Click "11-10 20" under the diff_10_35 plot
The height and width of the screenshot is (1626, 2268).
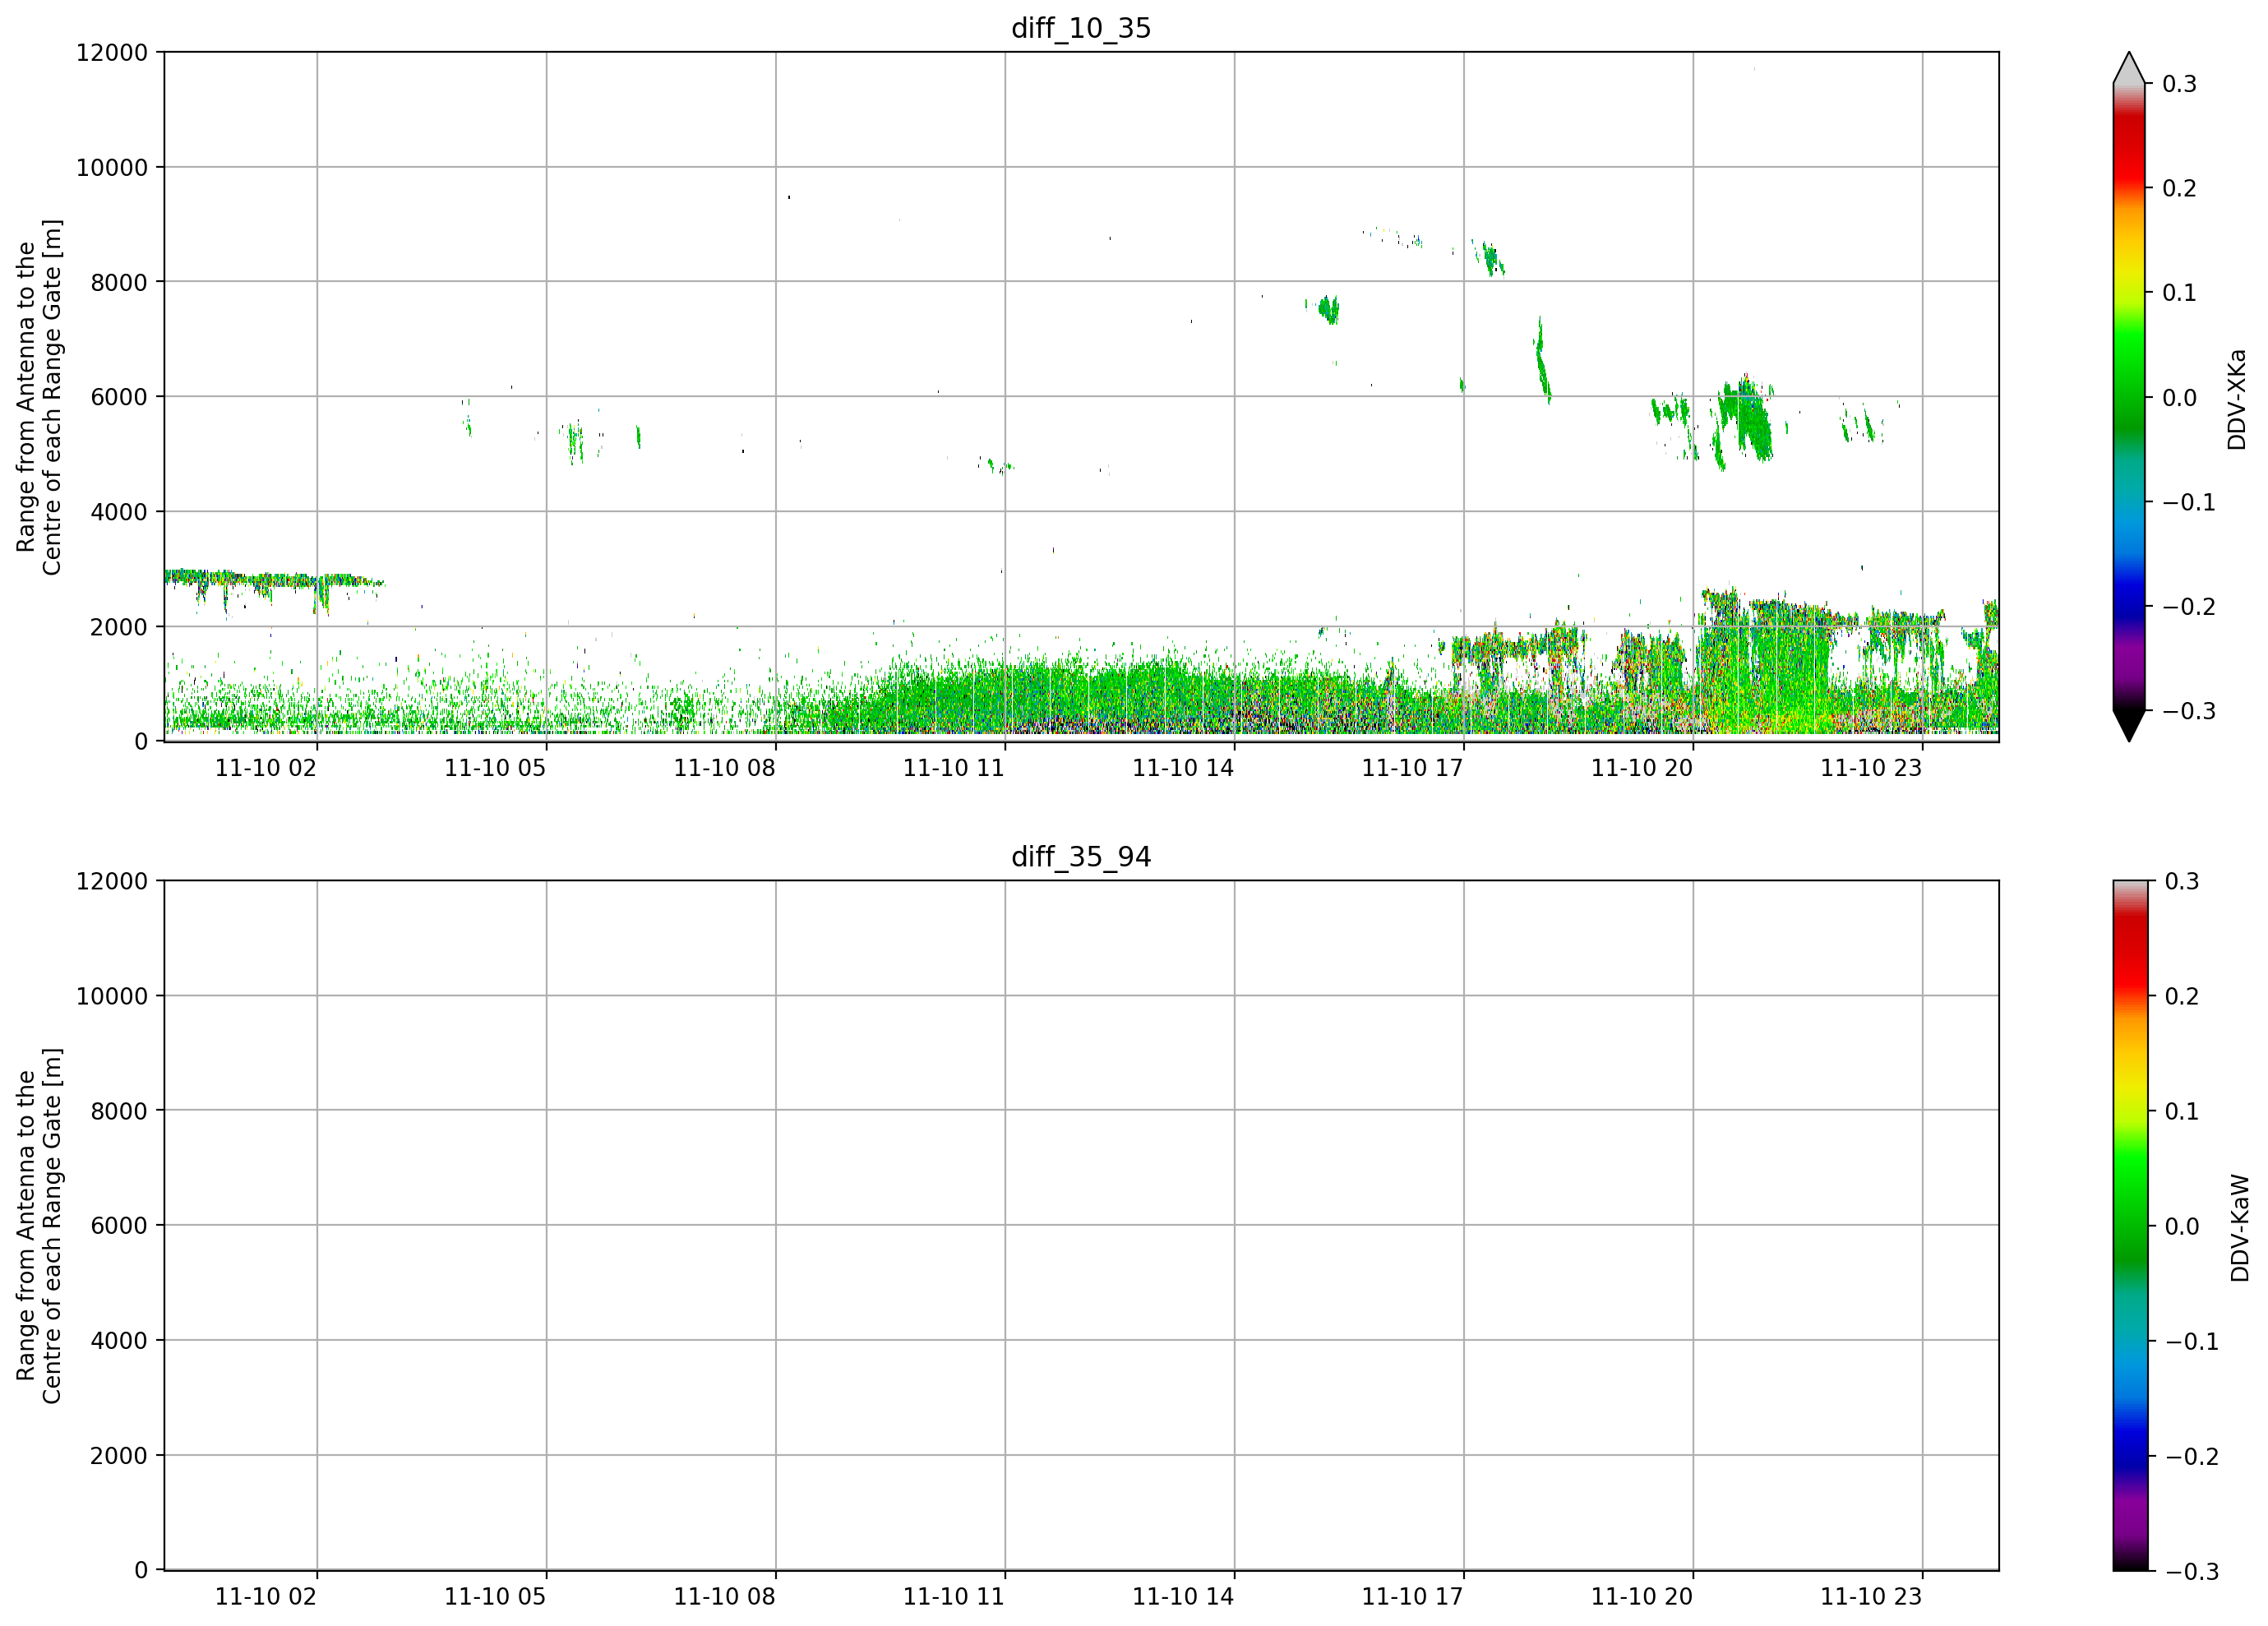[x=1642, y=768]
